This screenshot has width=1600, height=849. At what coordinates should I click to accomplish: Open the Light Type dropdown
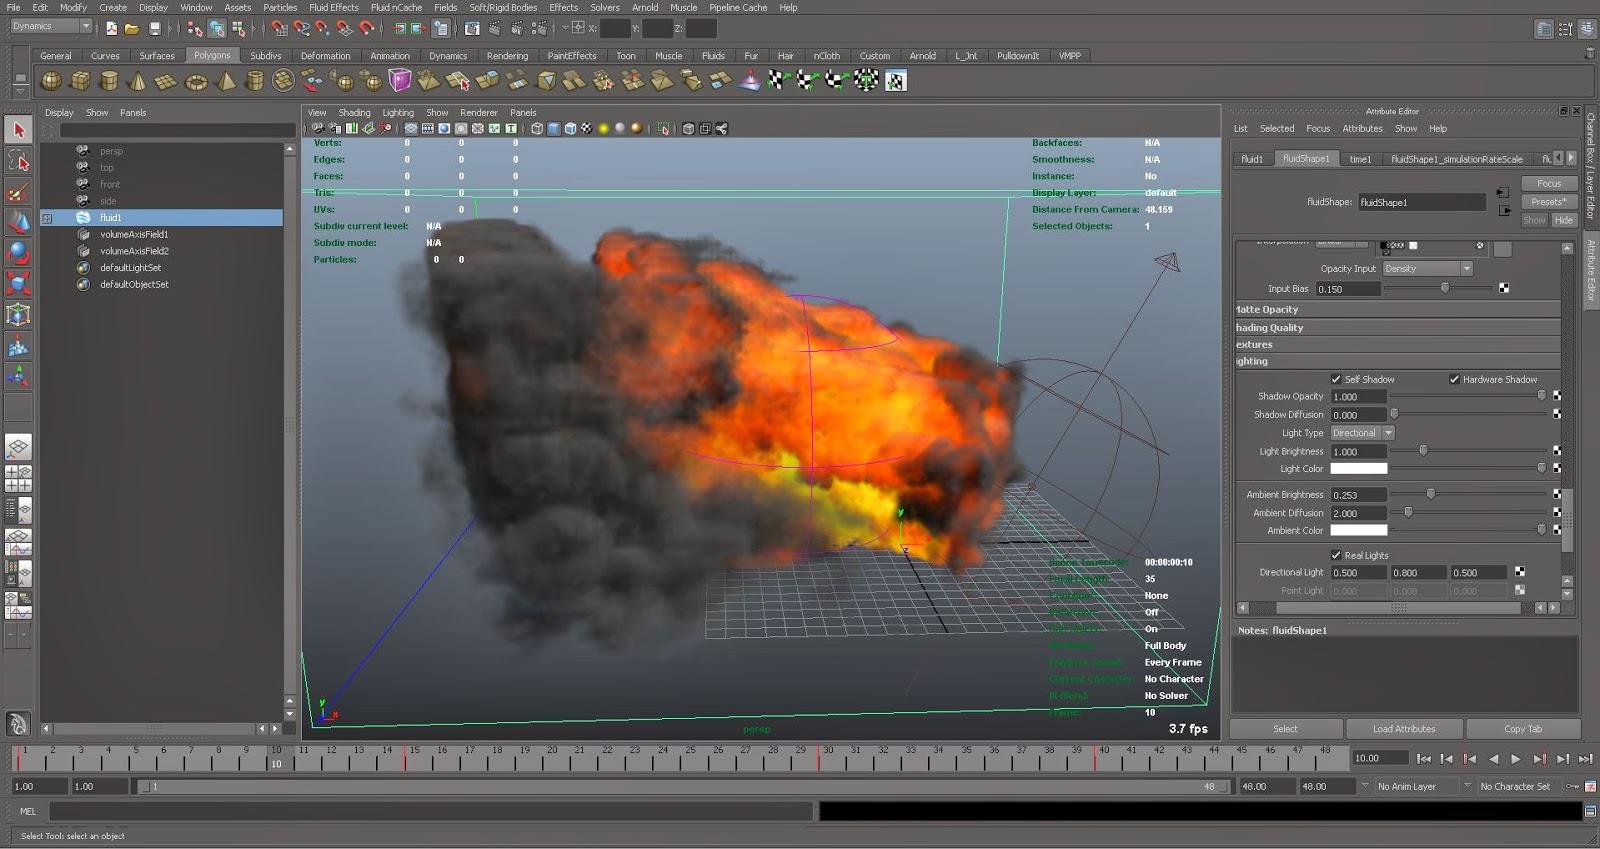[x=1362, y=433]
